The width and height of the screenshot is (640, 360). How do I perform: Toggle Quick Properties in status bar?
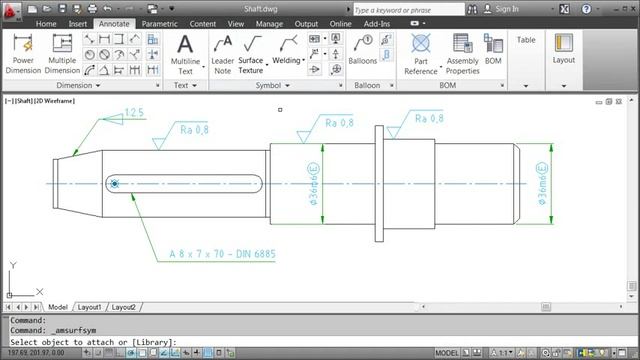click(219, 353)
